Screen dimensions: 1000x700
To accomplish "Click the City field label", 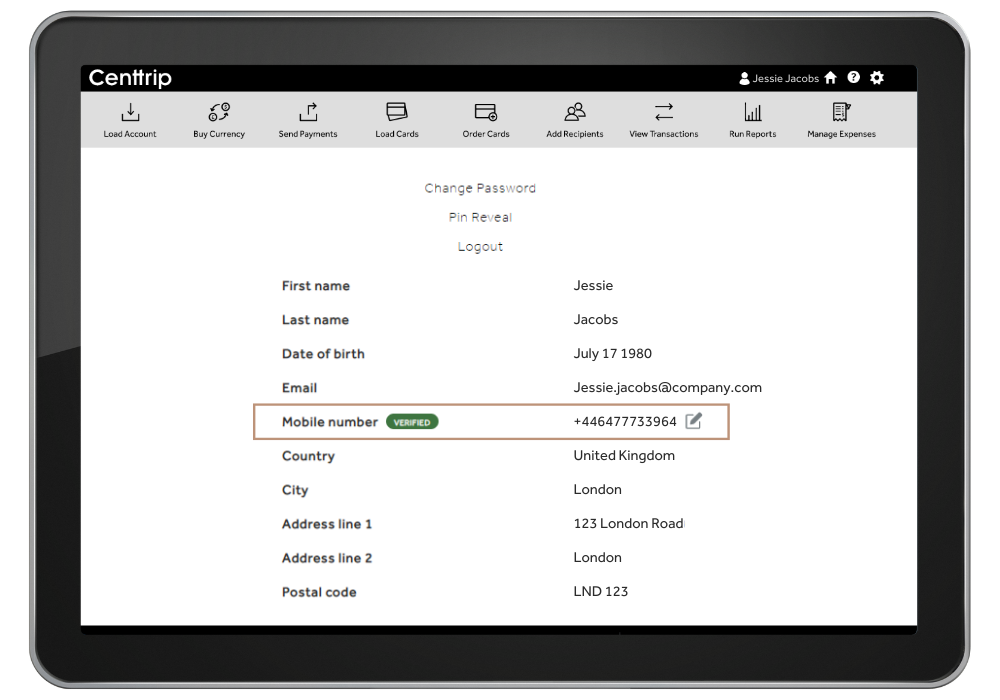I will point(295,490).
